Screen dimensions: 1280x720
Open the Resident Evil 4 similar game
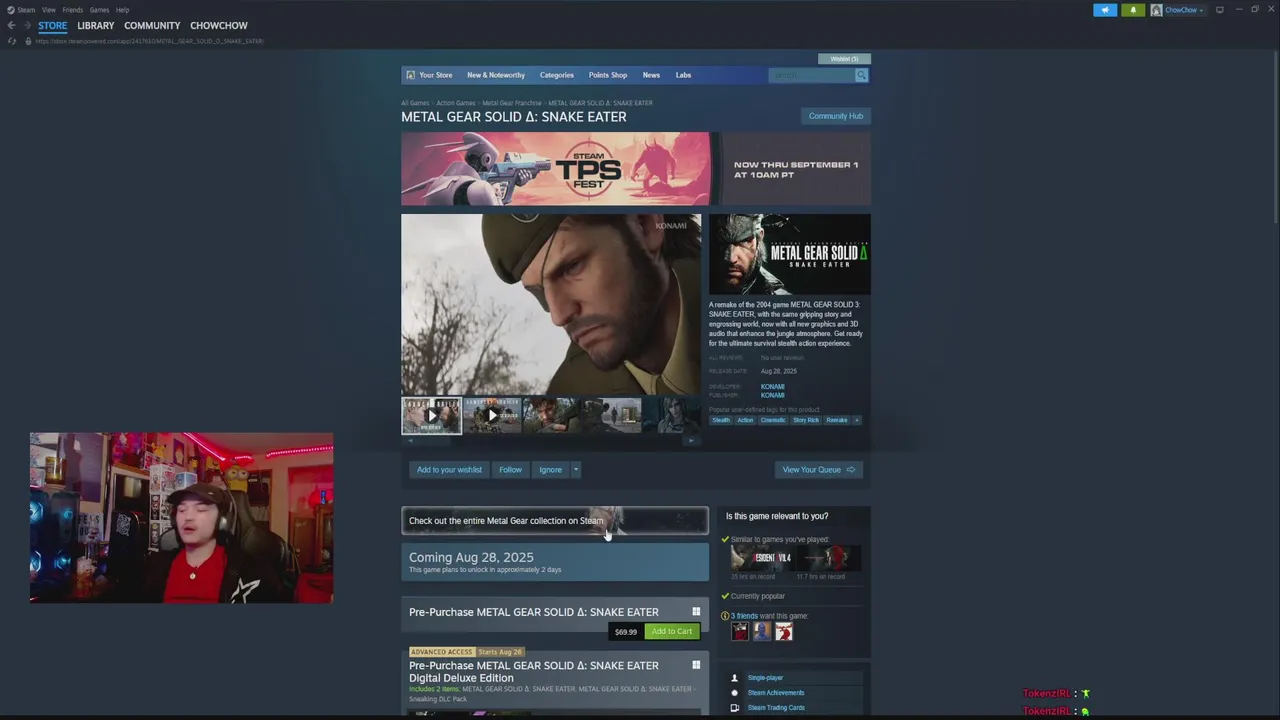[x=762, y=558]
